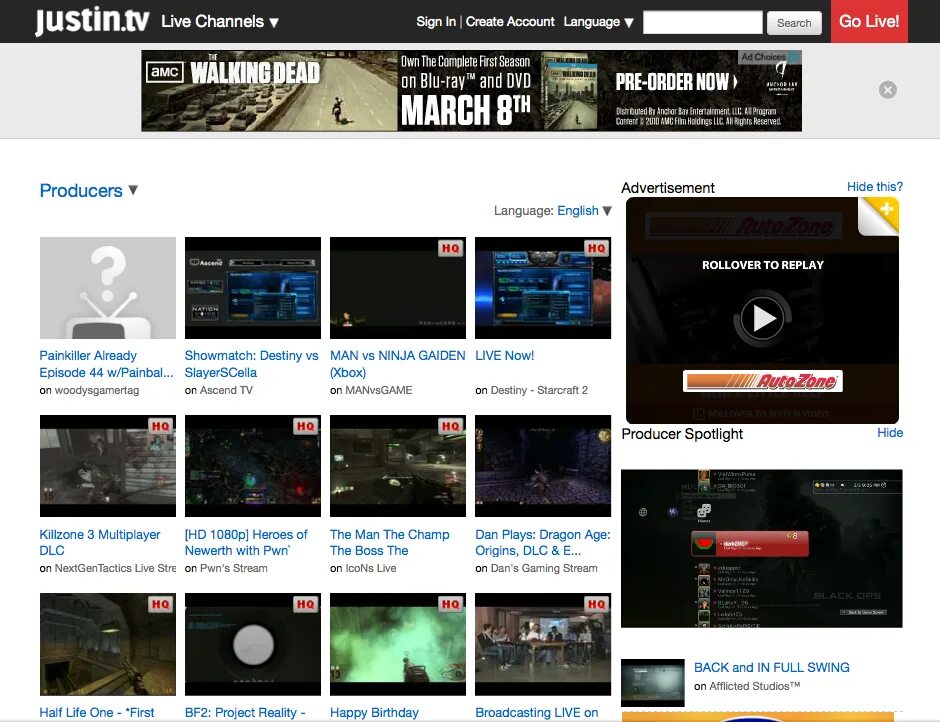Expand the Producers category dropdown

click(89, 191)
